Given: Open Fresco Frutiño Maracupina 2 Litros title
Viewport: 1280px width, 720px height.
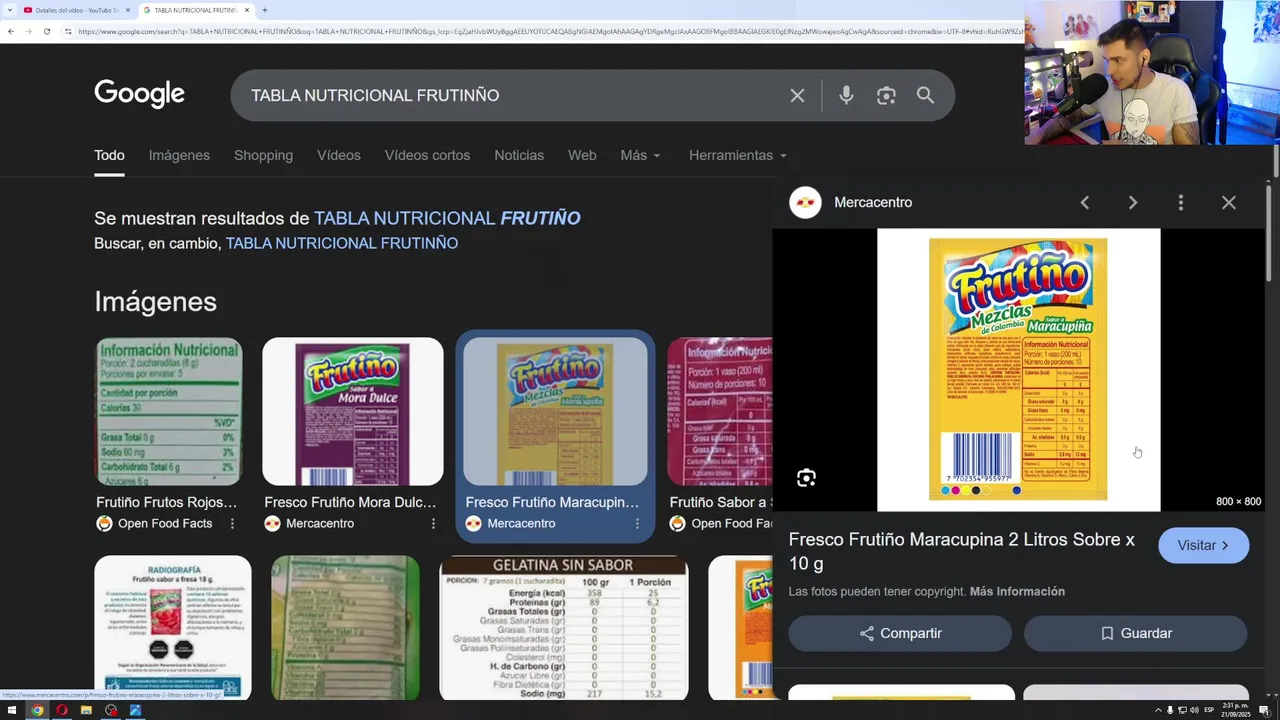Looking at the screenshot, I should tap(962, 551).
